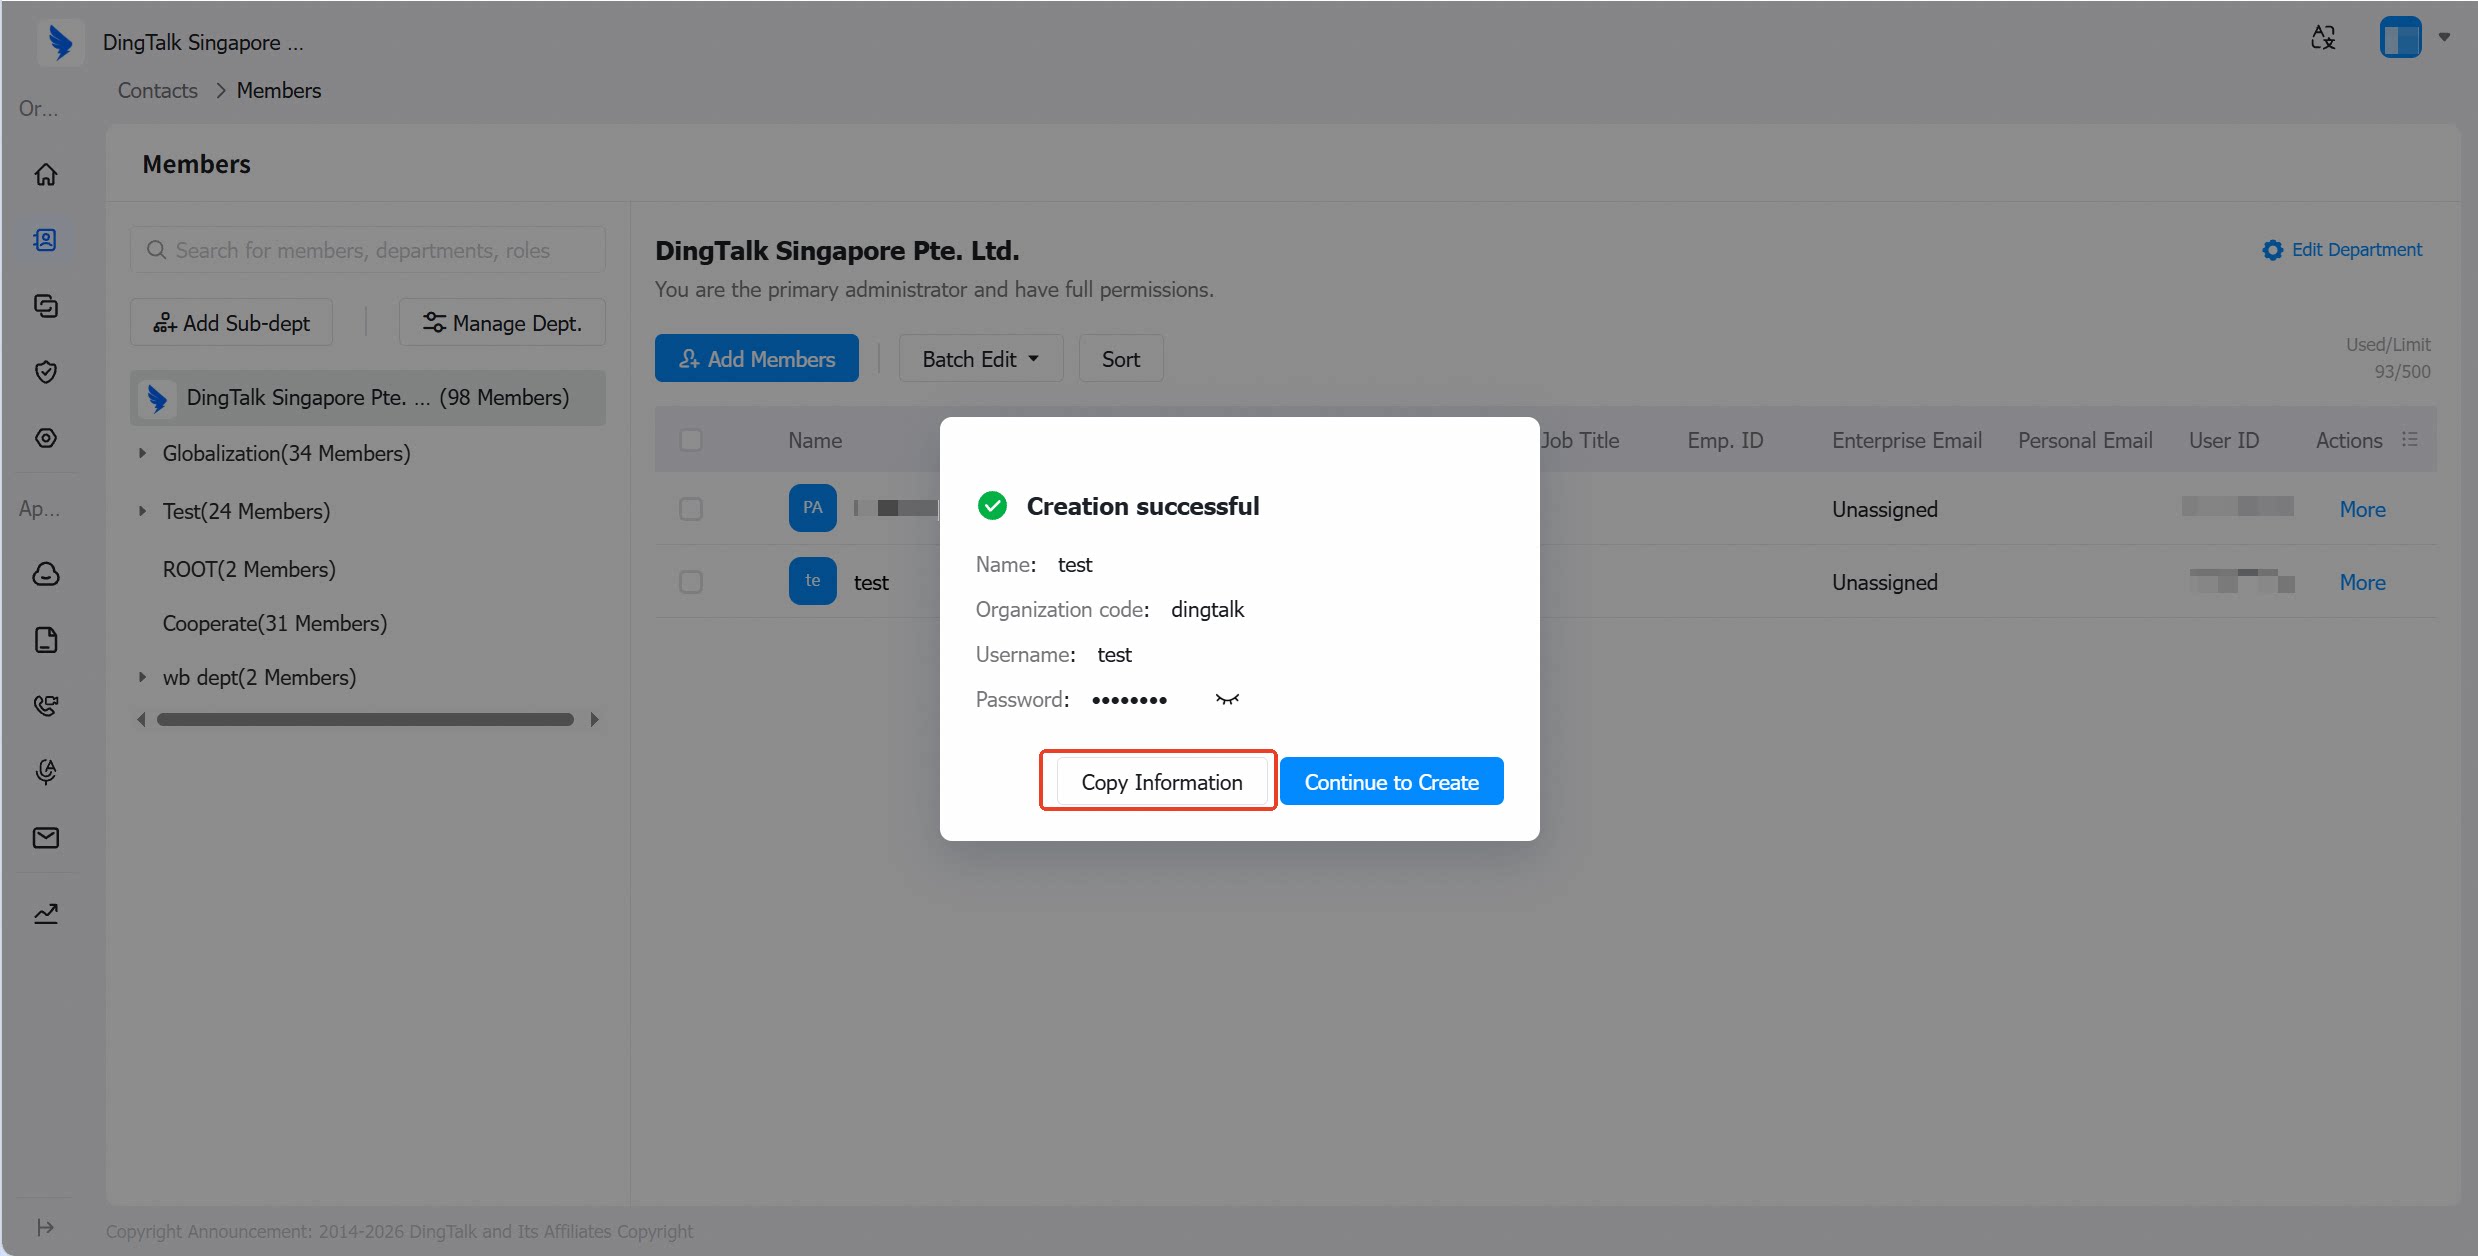This screenshot has width=2478, height=1256.
Task: Select the Contacts icon in left sidebar
Action: [x=46, y=240]
